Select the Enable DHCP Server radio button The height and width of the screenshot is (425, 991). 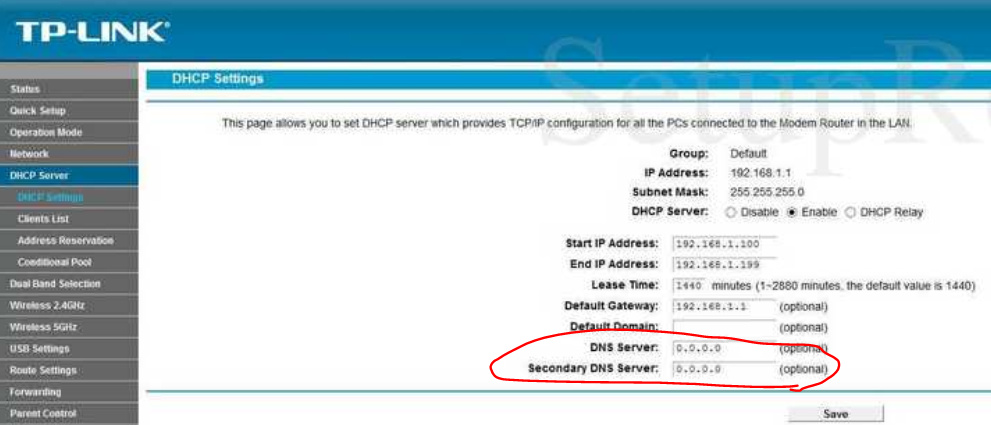pyautogui.click(x=793, y=213)
